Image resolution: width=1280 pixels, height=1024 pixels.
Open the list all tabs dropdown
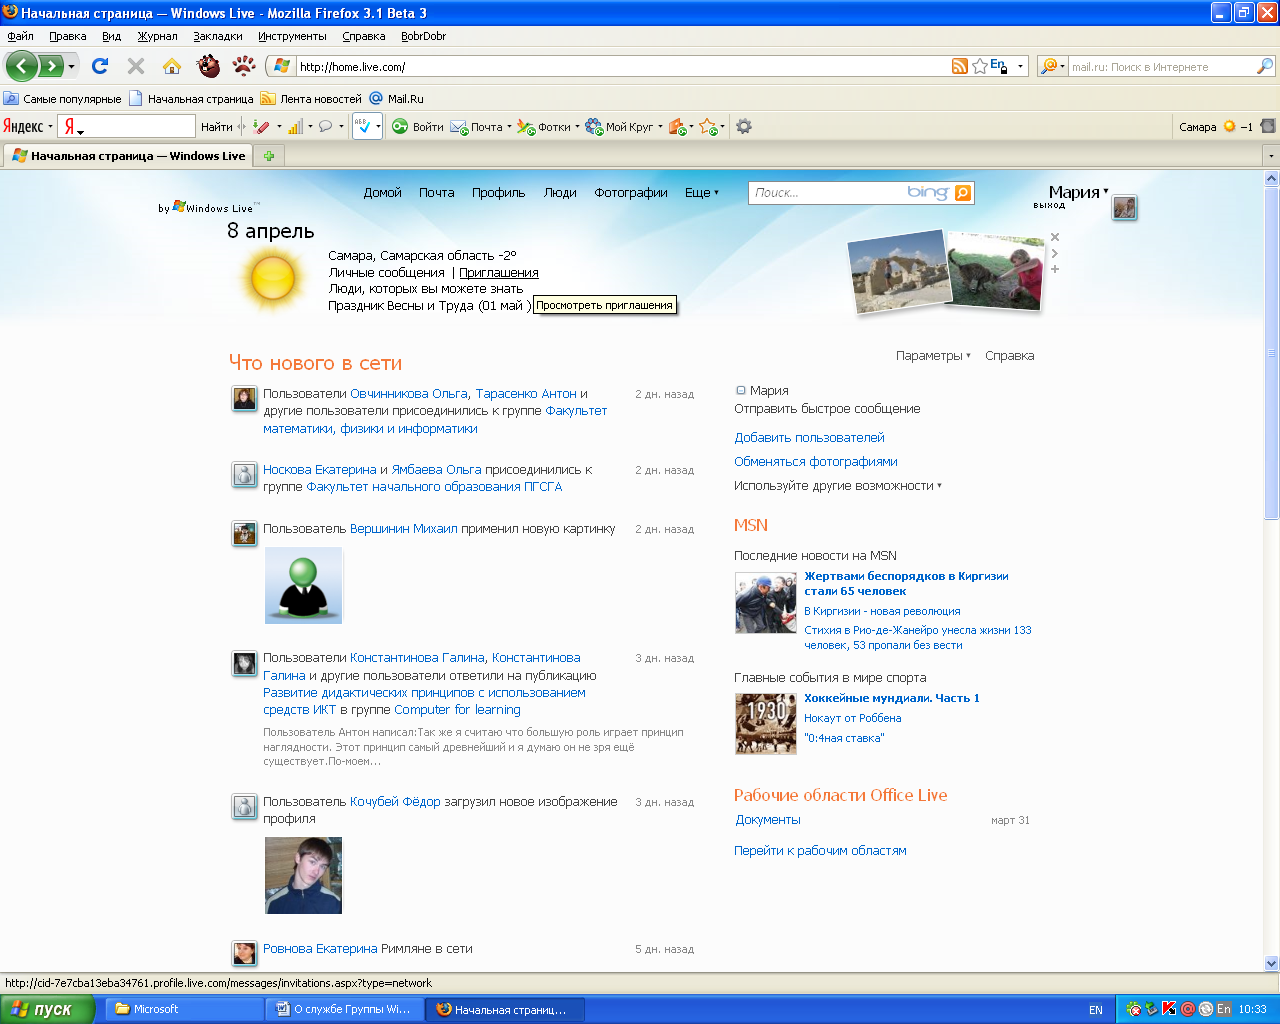click(x=1271, y=156)
